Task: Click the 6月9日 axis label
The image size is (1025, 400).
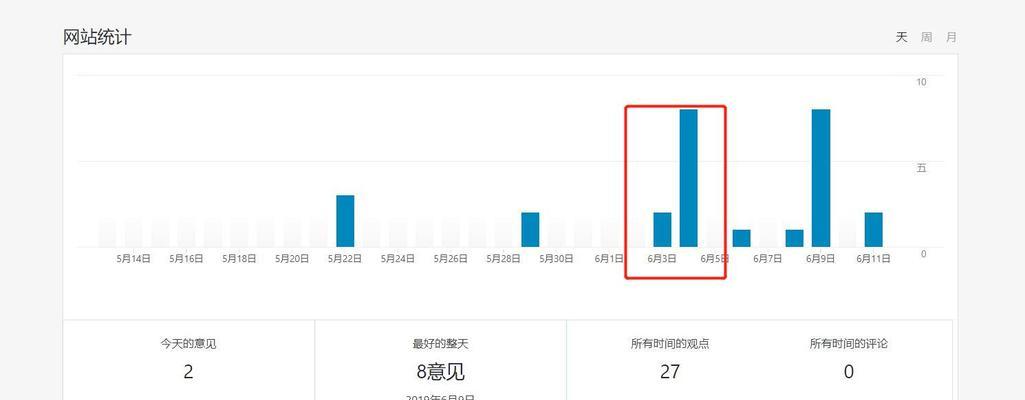Action: [x=820, y=259]
